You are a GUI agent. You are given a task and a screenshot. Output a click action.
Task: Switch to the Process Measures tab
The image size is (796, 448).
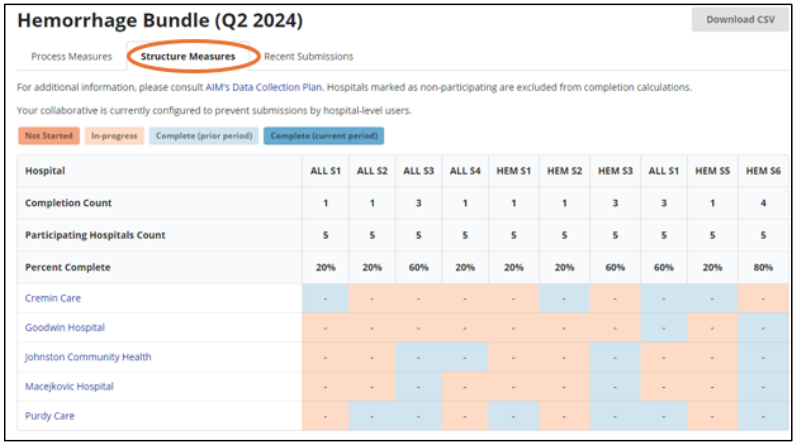click(x=71, y=57)
